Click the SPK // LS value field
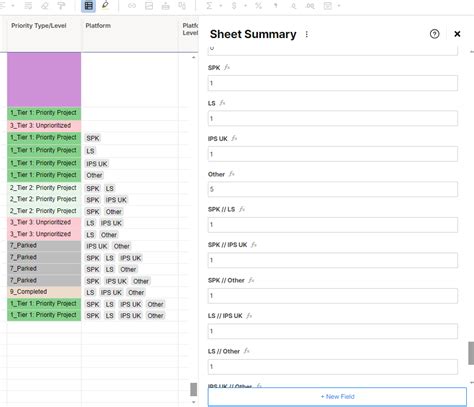This screenshot has height=407, width=474. pyautogui.click(x=333, y=225)
